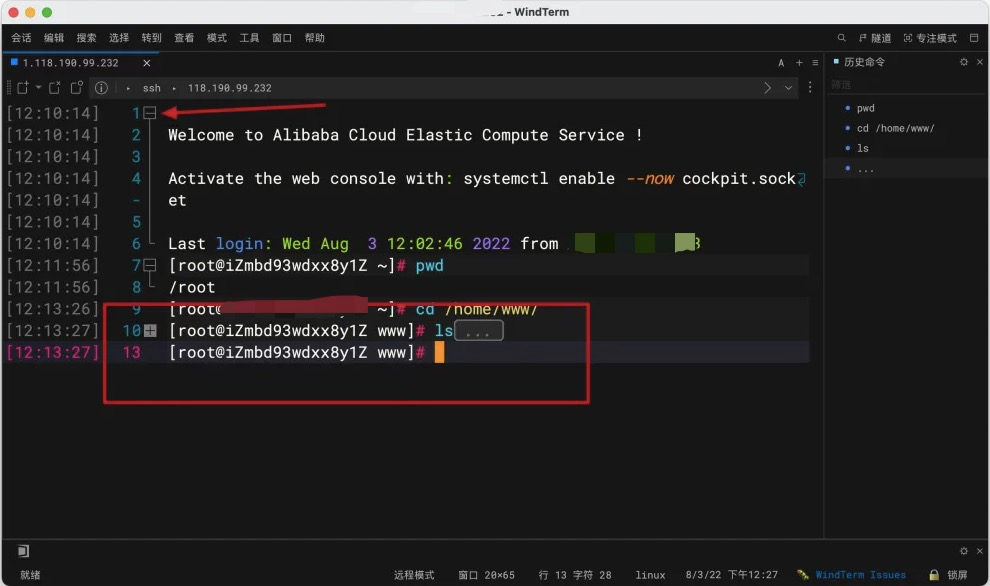Click the 就绪 status text
This screenshot has height=586, width=990.
(x=30, y=575)
